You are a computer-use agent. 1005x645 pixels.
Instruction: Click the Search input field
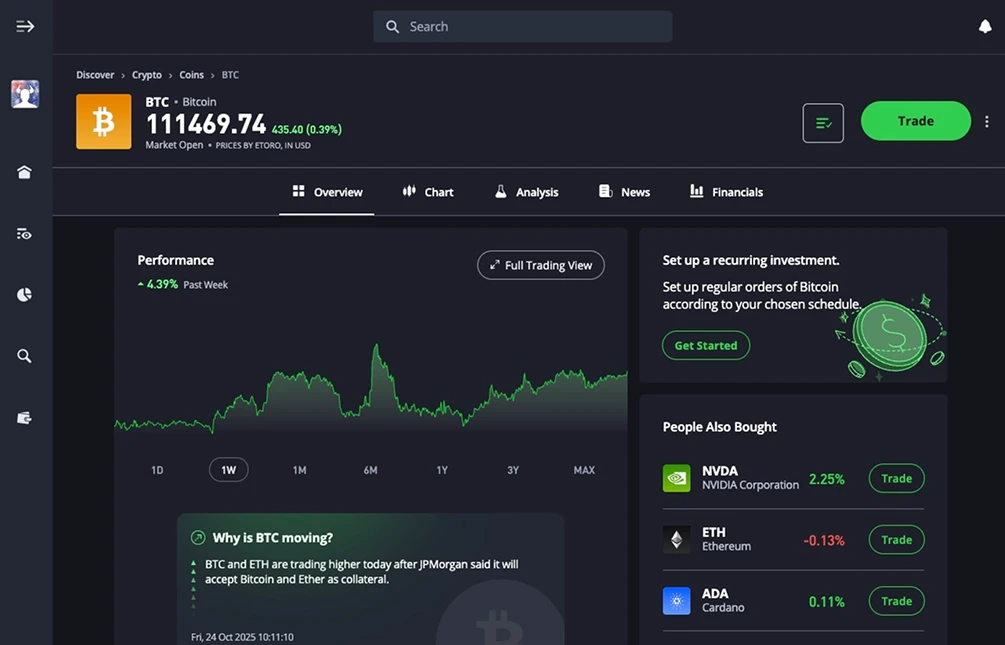click(522, 26)
